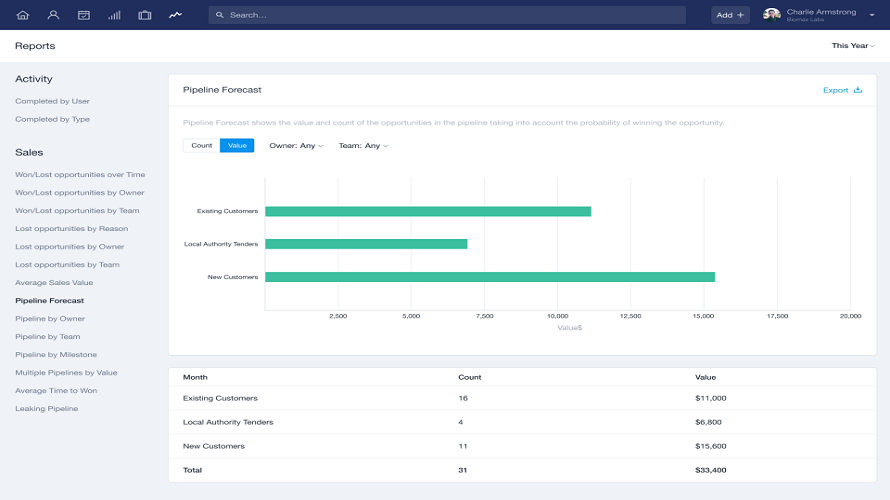Open the Pipeline by Owner report
The image size is (890, 500).
(50, 319)
